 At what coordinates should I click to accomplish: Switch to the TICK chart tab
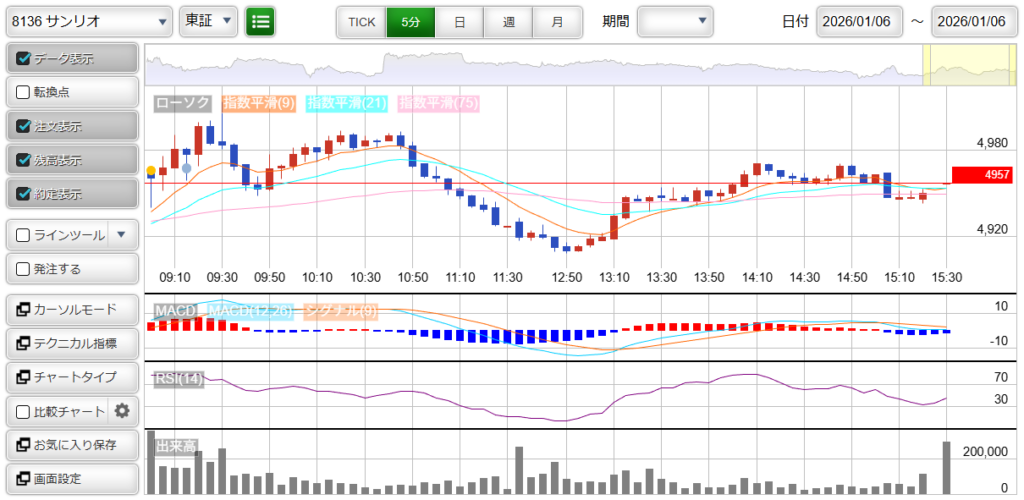point(361,21)
